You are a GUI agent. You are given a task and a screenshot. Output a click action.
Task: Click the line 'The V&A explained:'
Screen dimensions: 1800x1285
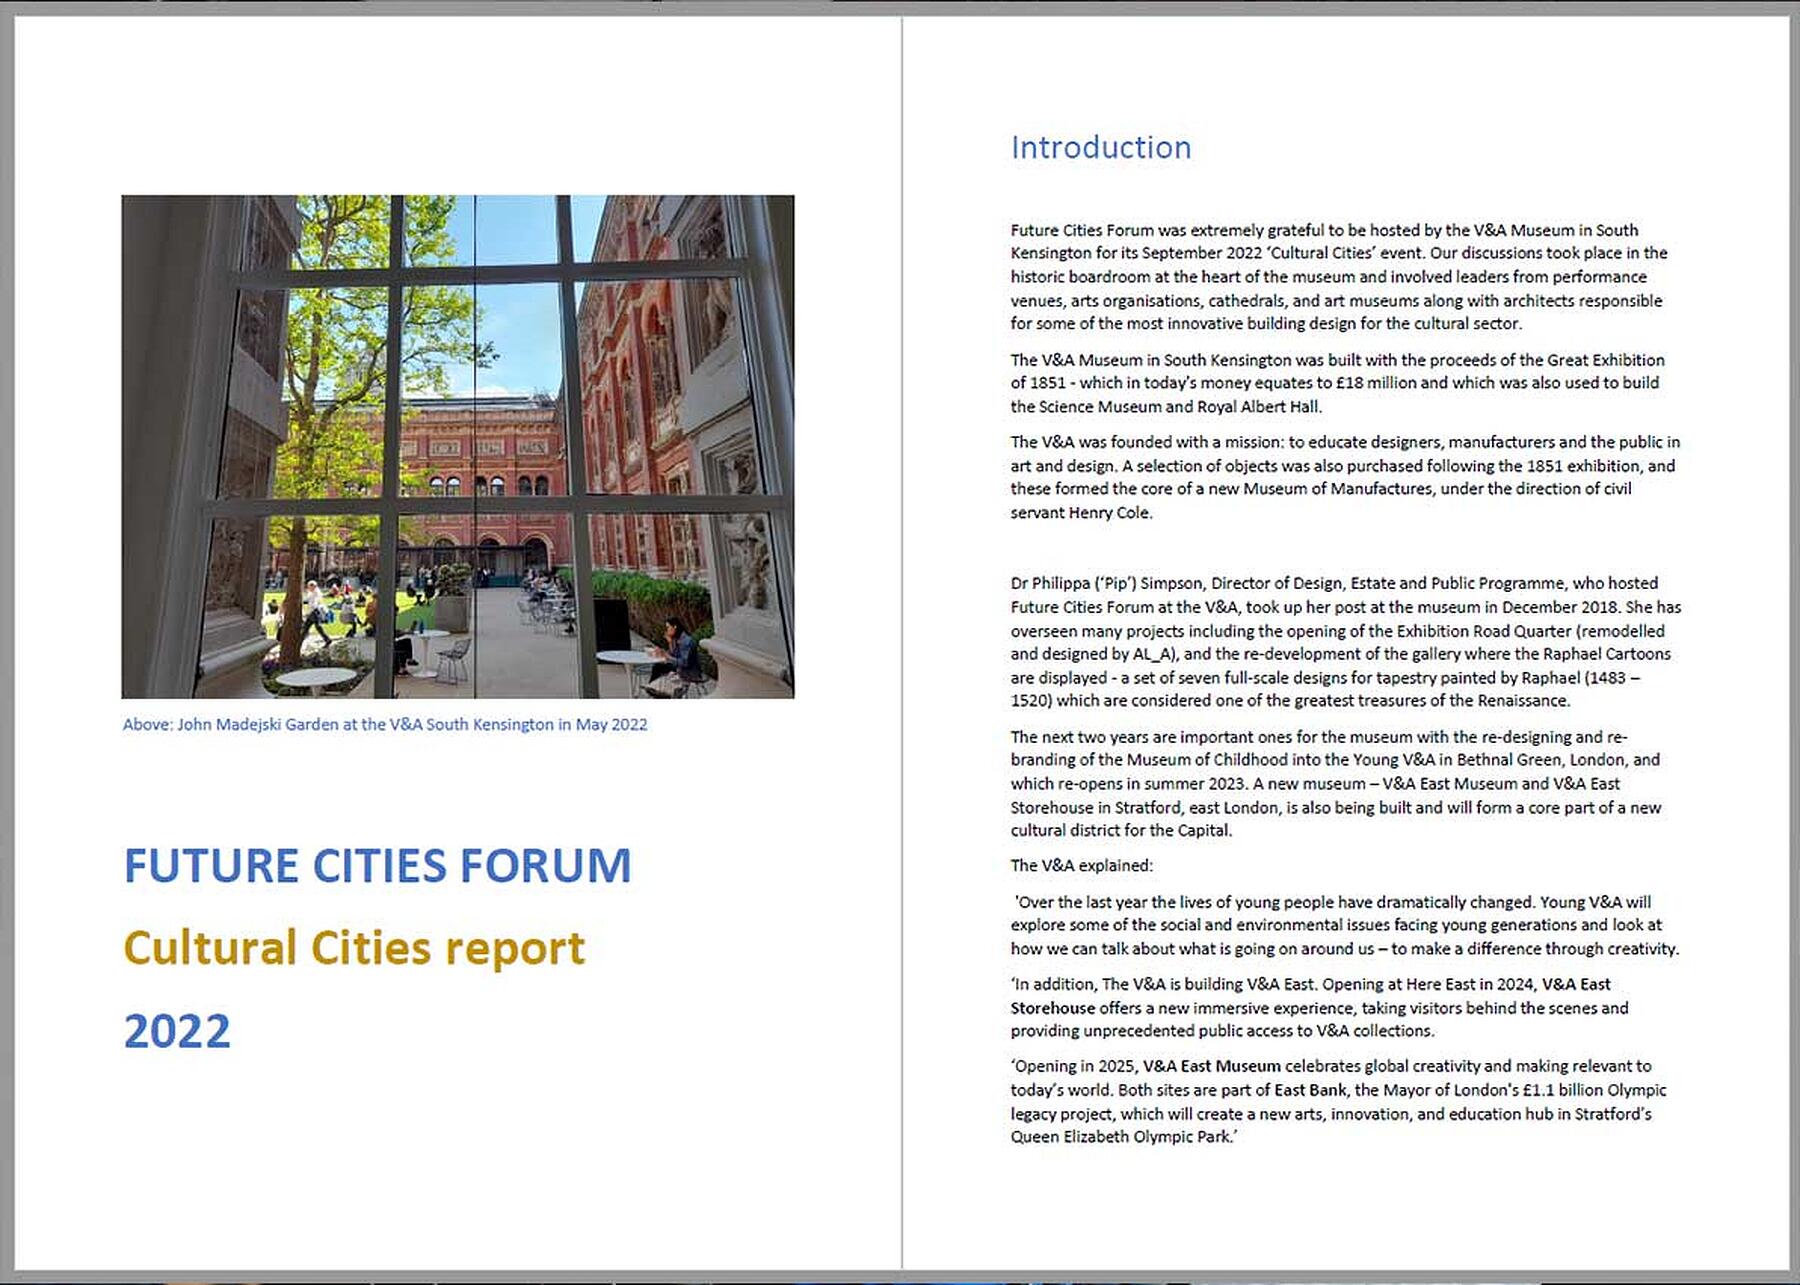(1081, 866)
